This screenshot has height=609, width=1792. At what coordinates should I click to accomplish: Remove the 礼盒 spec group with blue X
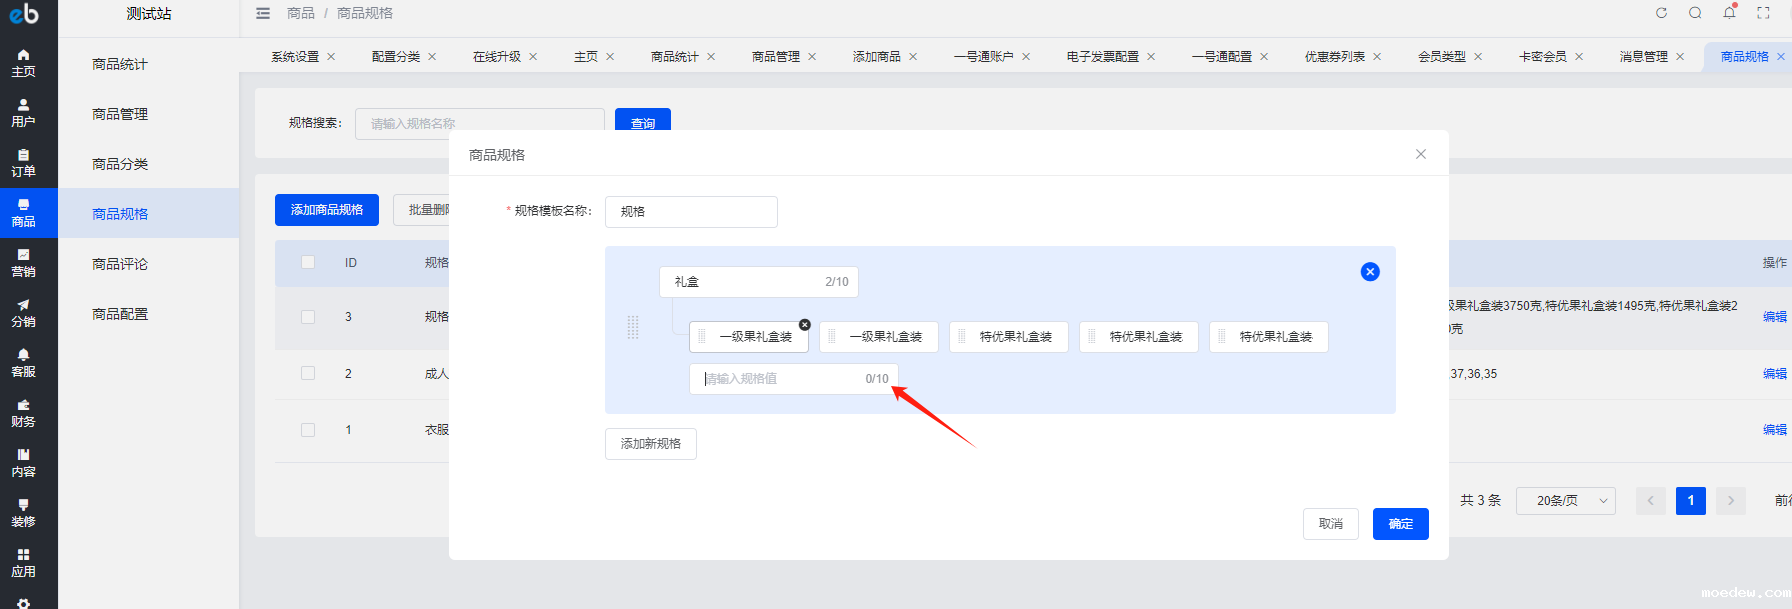pos(1370,272)
